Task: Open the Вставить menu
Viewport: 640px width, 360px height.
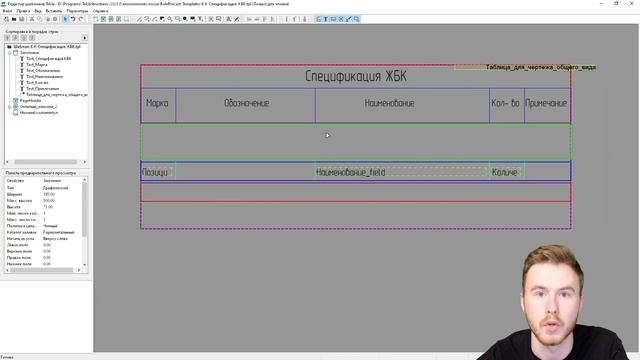Action: (54, 11)
